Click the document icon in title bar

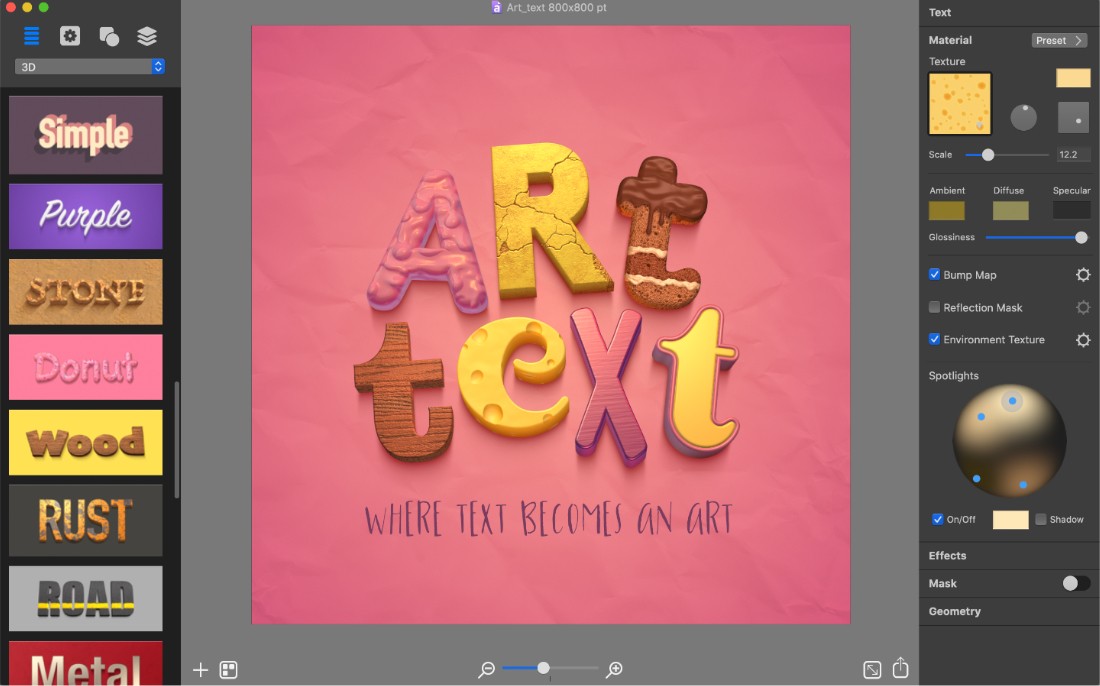pos(497,8)
